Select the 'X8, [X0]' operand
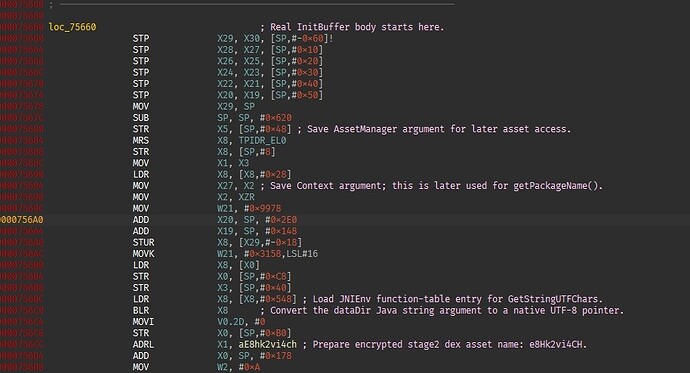690x373 pixels. pos(239,265)
